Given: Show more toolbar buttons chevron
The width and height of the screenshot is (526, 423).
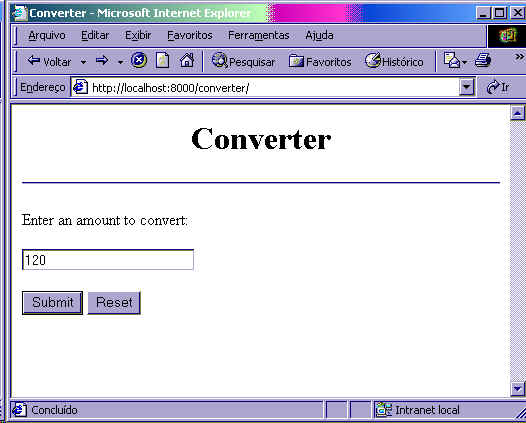Looking at the screenshot, I should pos(519,57).
